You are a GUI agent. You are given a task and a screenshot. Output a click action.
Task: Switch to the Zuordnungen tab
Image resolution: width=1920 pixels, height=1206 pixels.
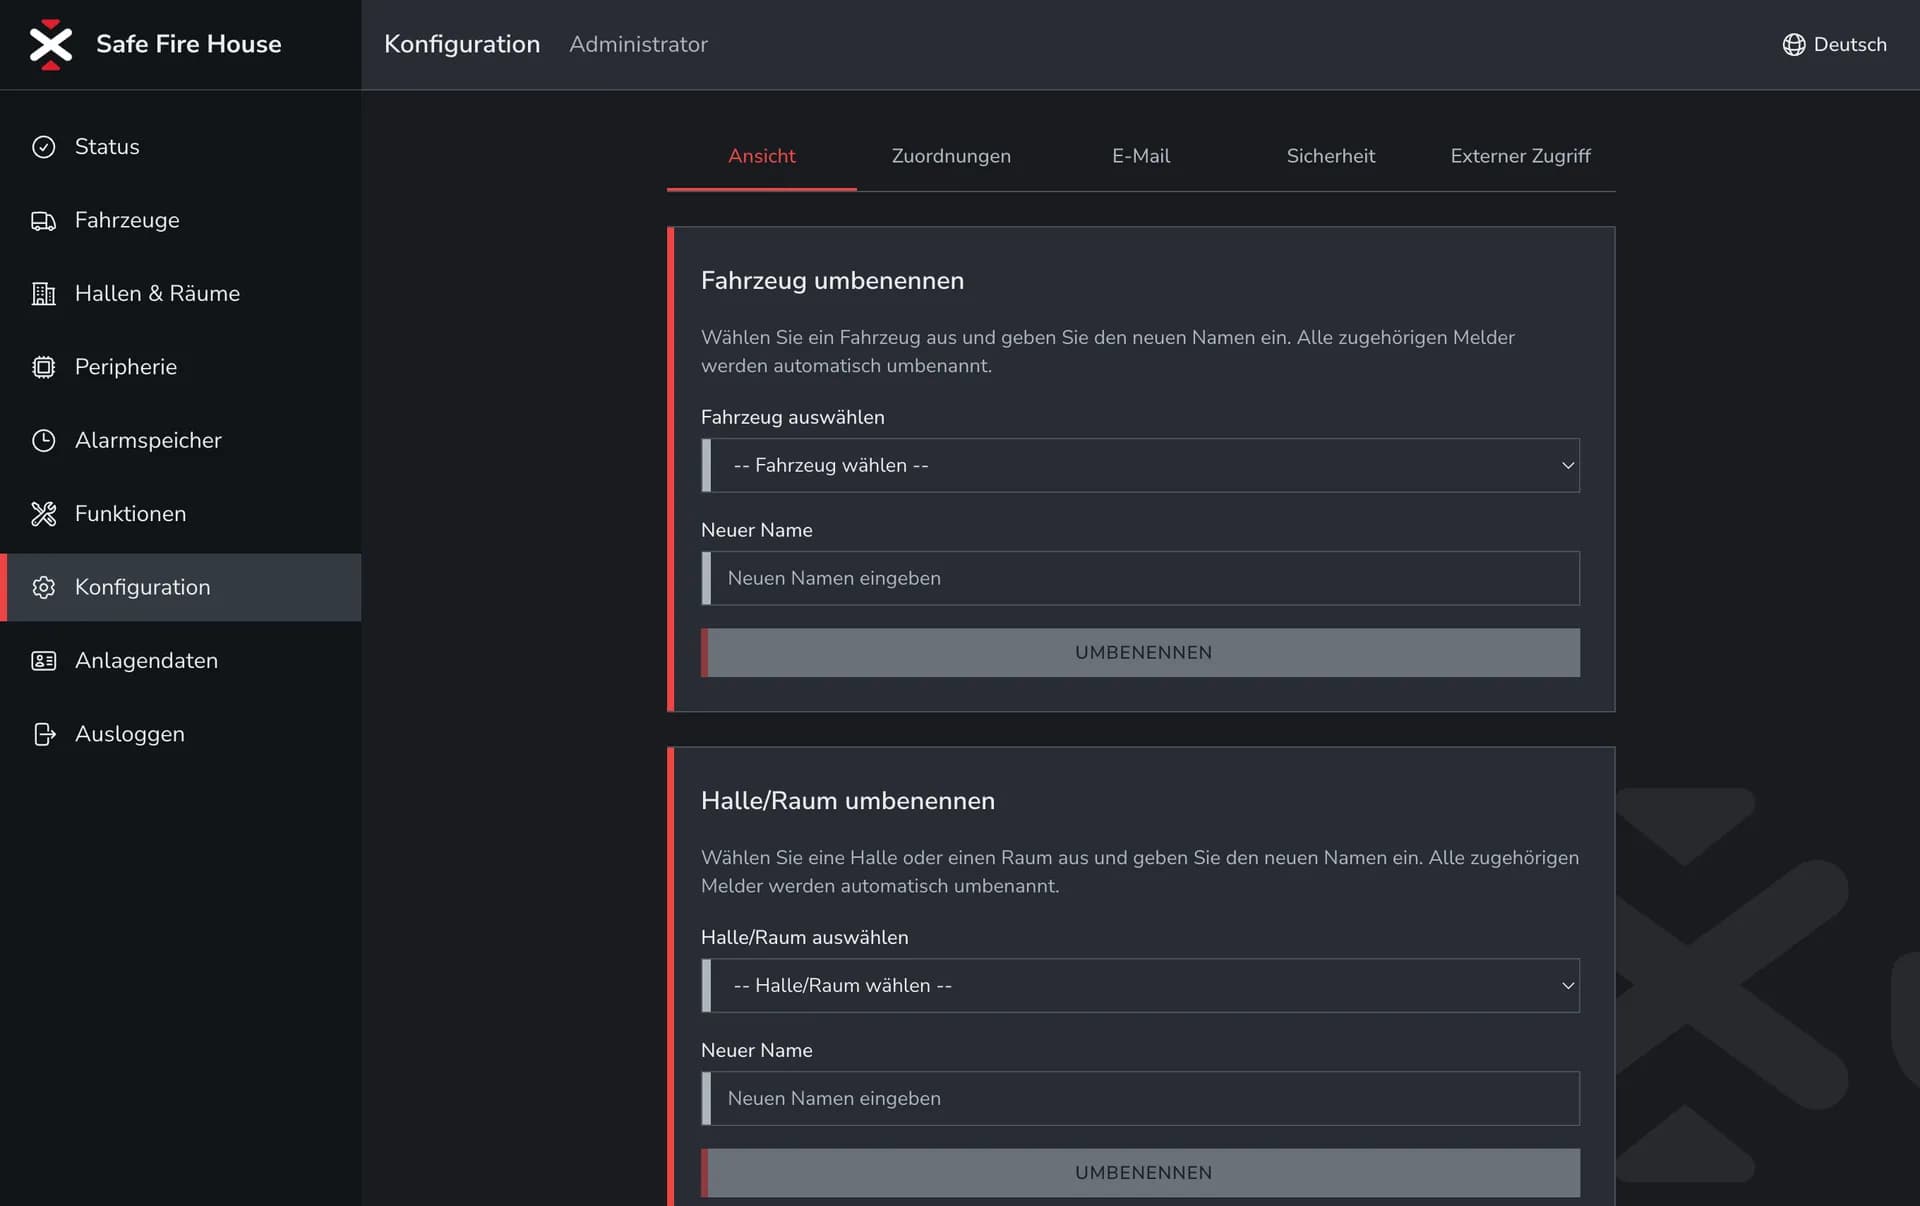[x=950, y=156]
